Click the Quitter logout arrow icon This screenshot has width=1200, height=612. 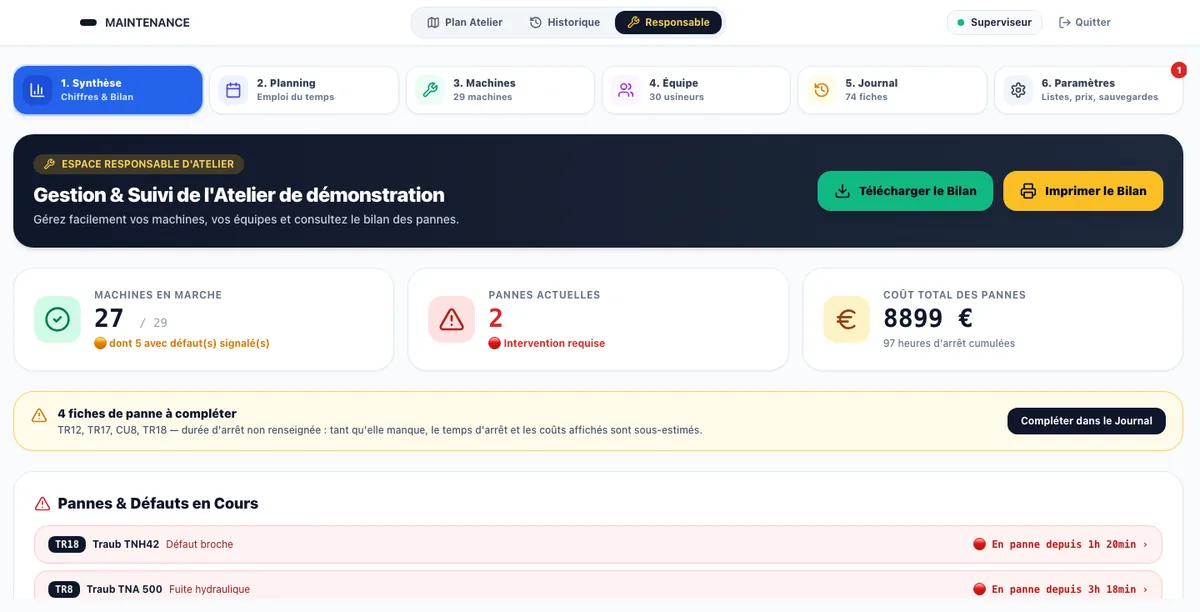[x=1064, y=22]
